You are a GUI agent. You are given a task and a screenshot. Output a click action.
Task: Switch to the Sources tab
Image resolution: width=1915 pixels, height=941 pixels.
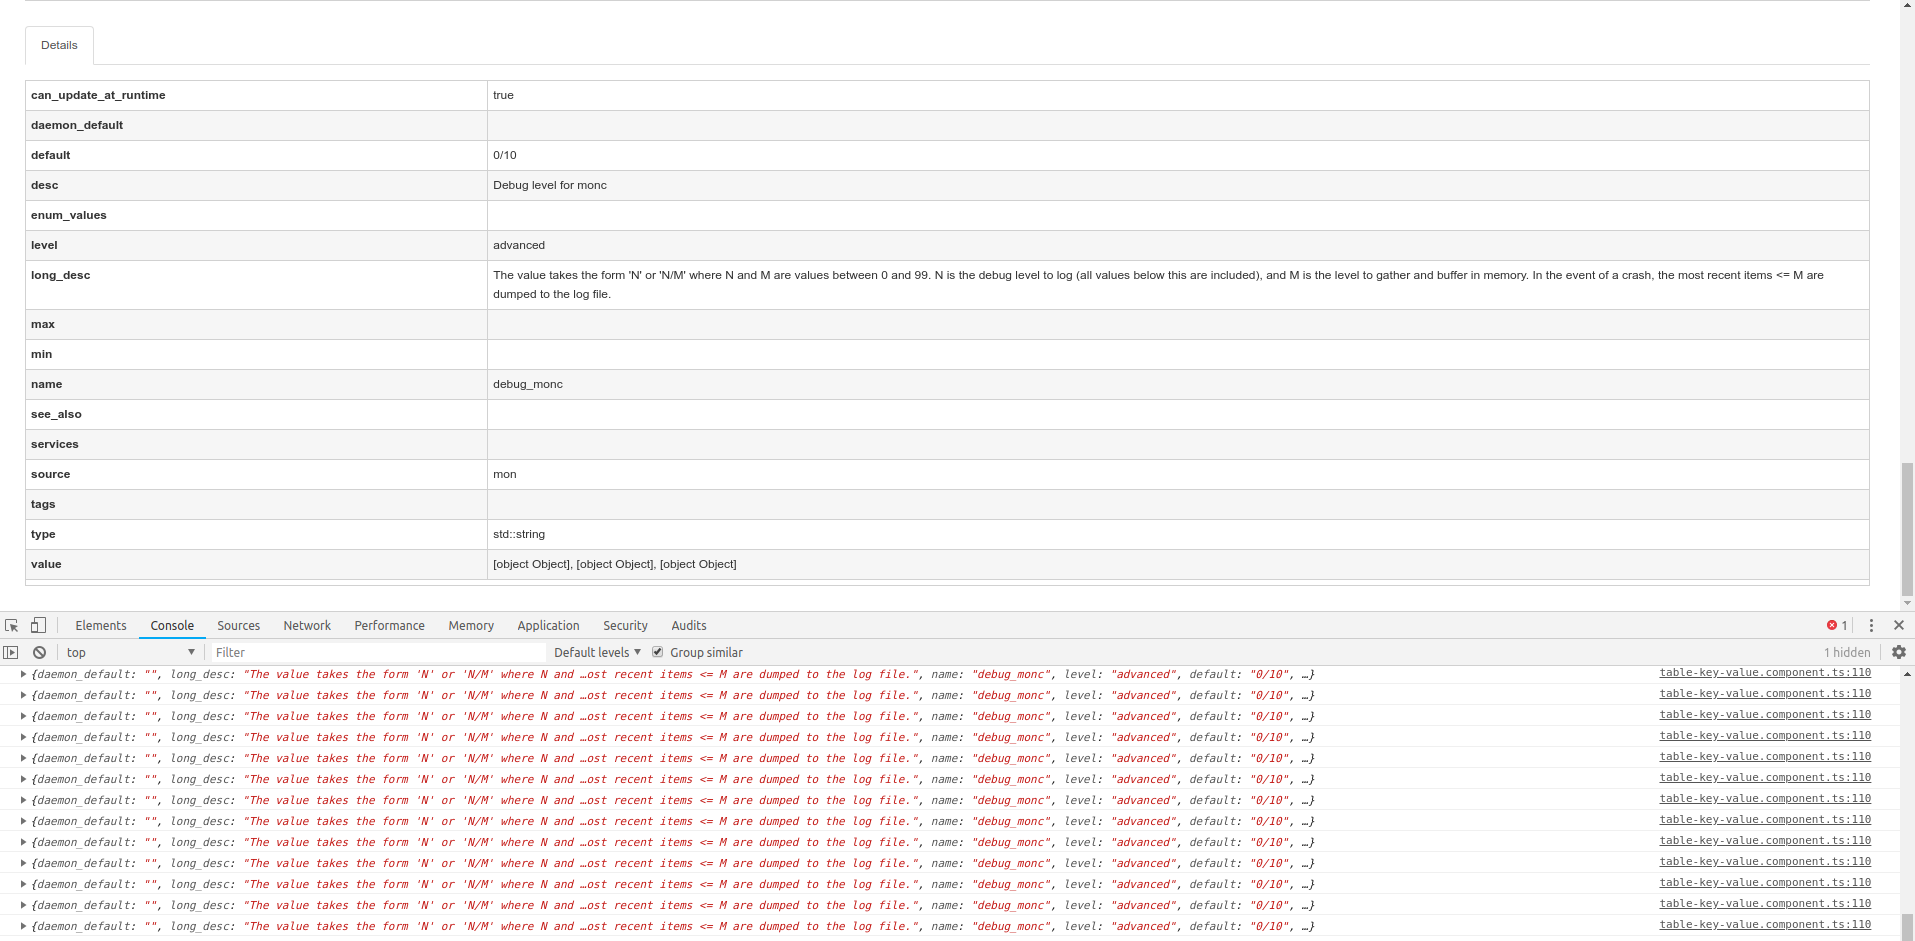(x=239, y=625)
